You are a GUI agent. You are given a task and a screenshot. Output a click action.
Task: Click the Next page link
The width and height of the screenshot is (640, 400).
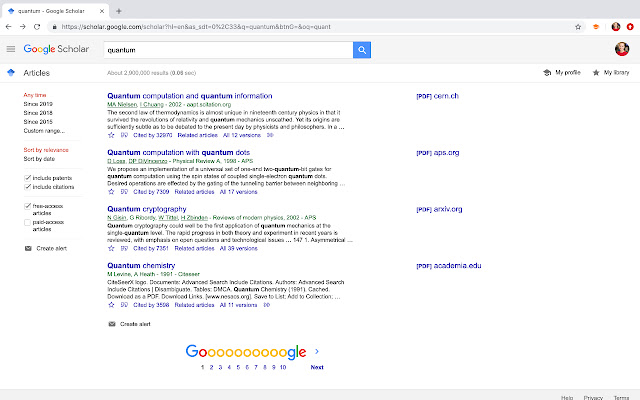(317, 367)
